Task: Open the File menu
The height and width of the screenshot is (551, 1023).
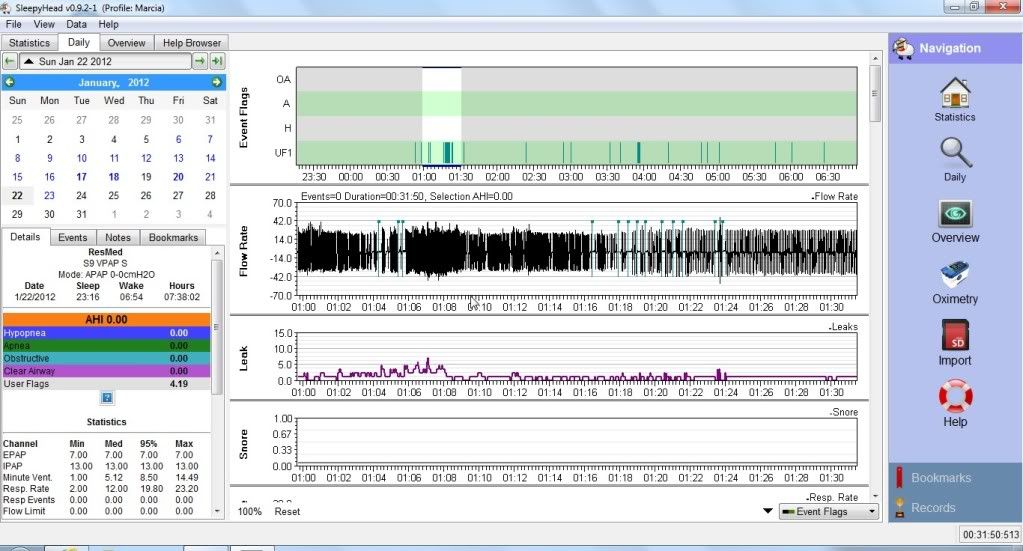Action: click(x=13, y=24)
